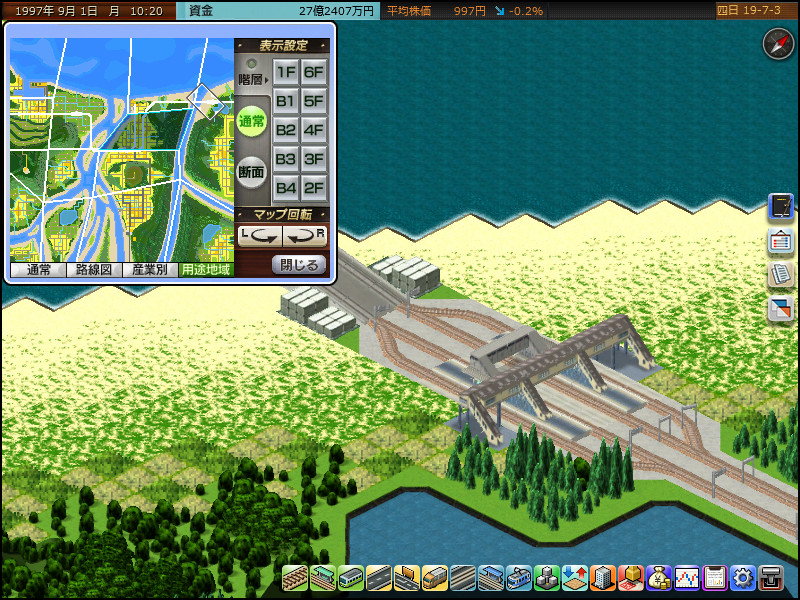Screen dimensions: 800x600
Task: Open the yen money bag finance icon
Action: pos(659,578)
